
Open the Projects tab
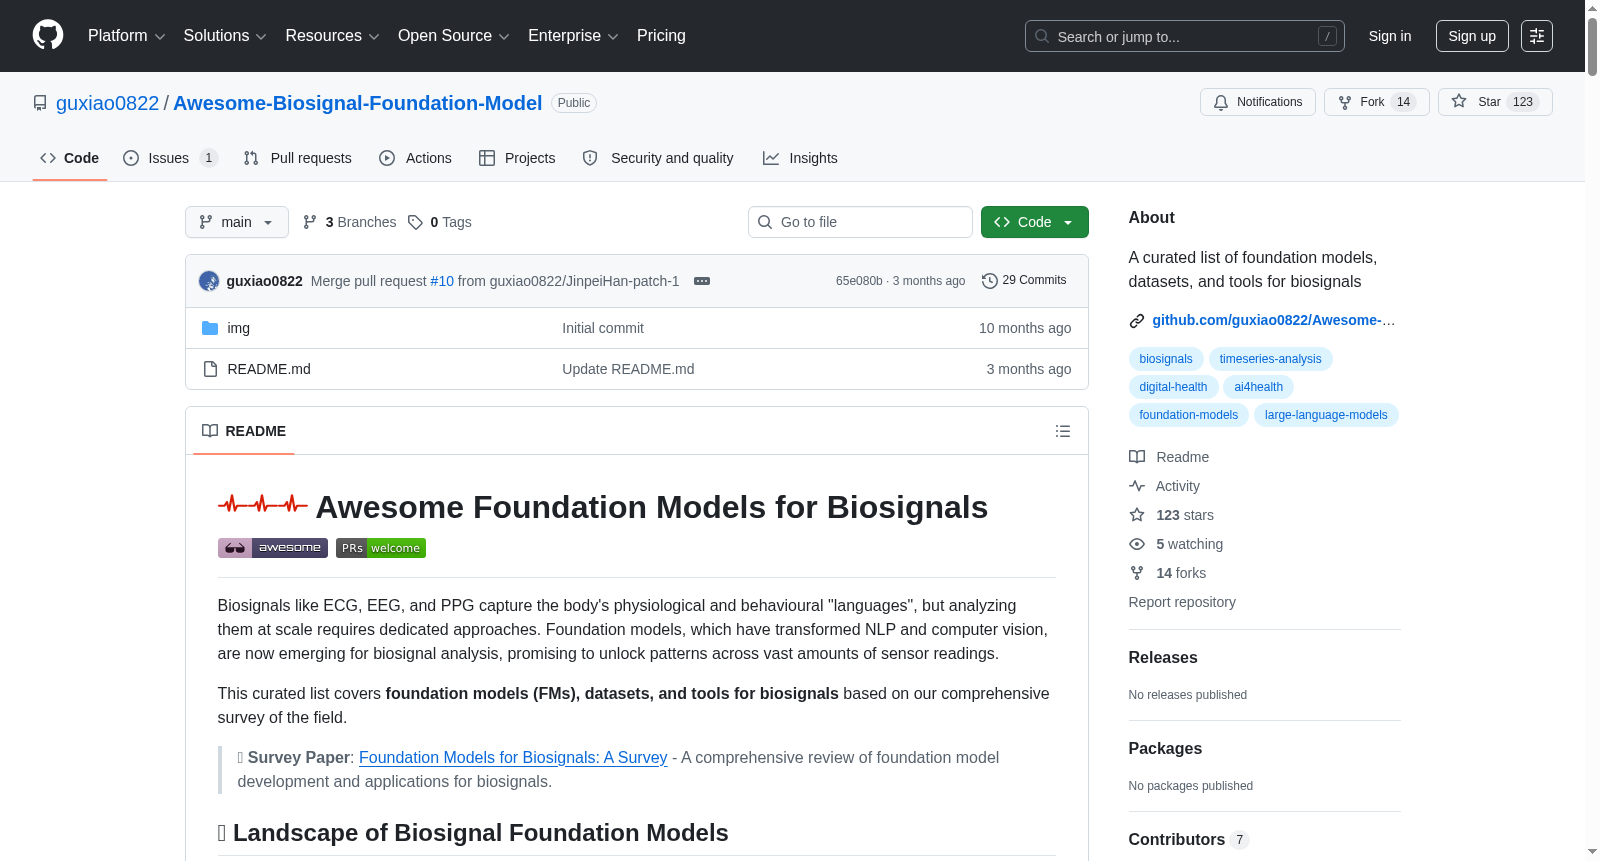click(517, 158)
